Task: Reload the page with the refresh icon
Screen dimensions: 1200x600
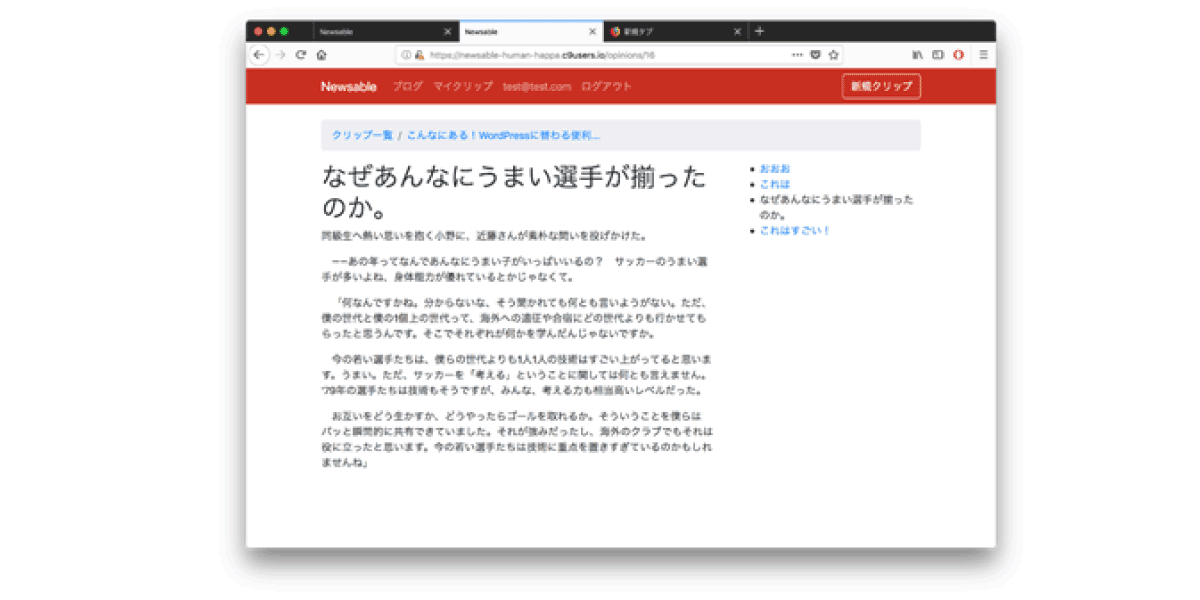Action: click(x=300, y=55)
